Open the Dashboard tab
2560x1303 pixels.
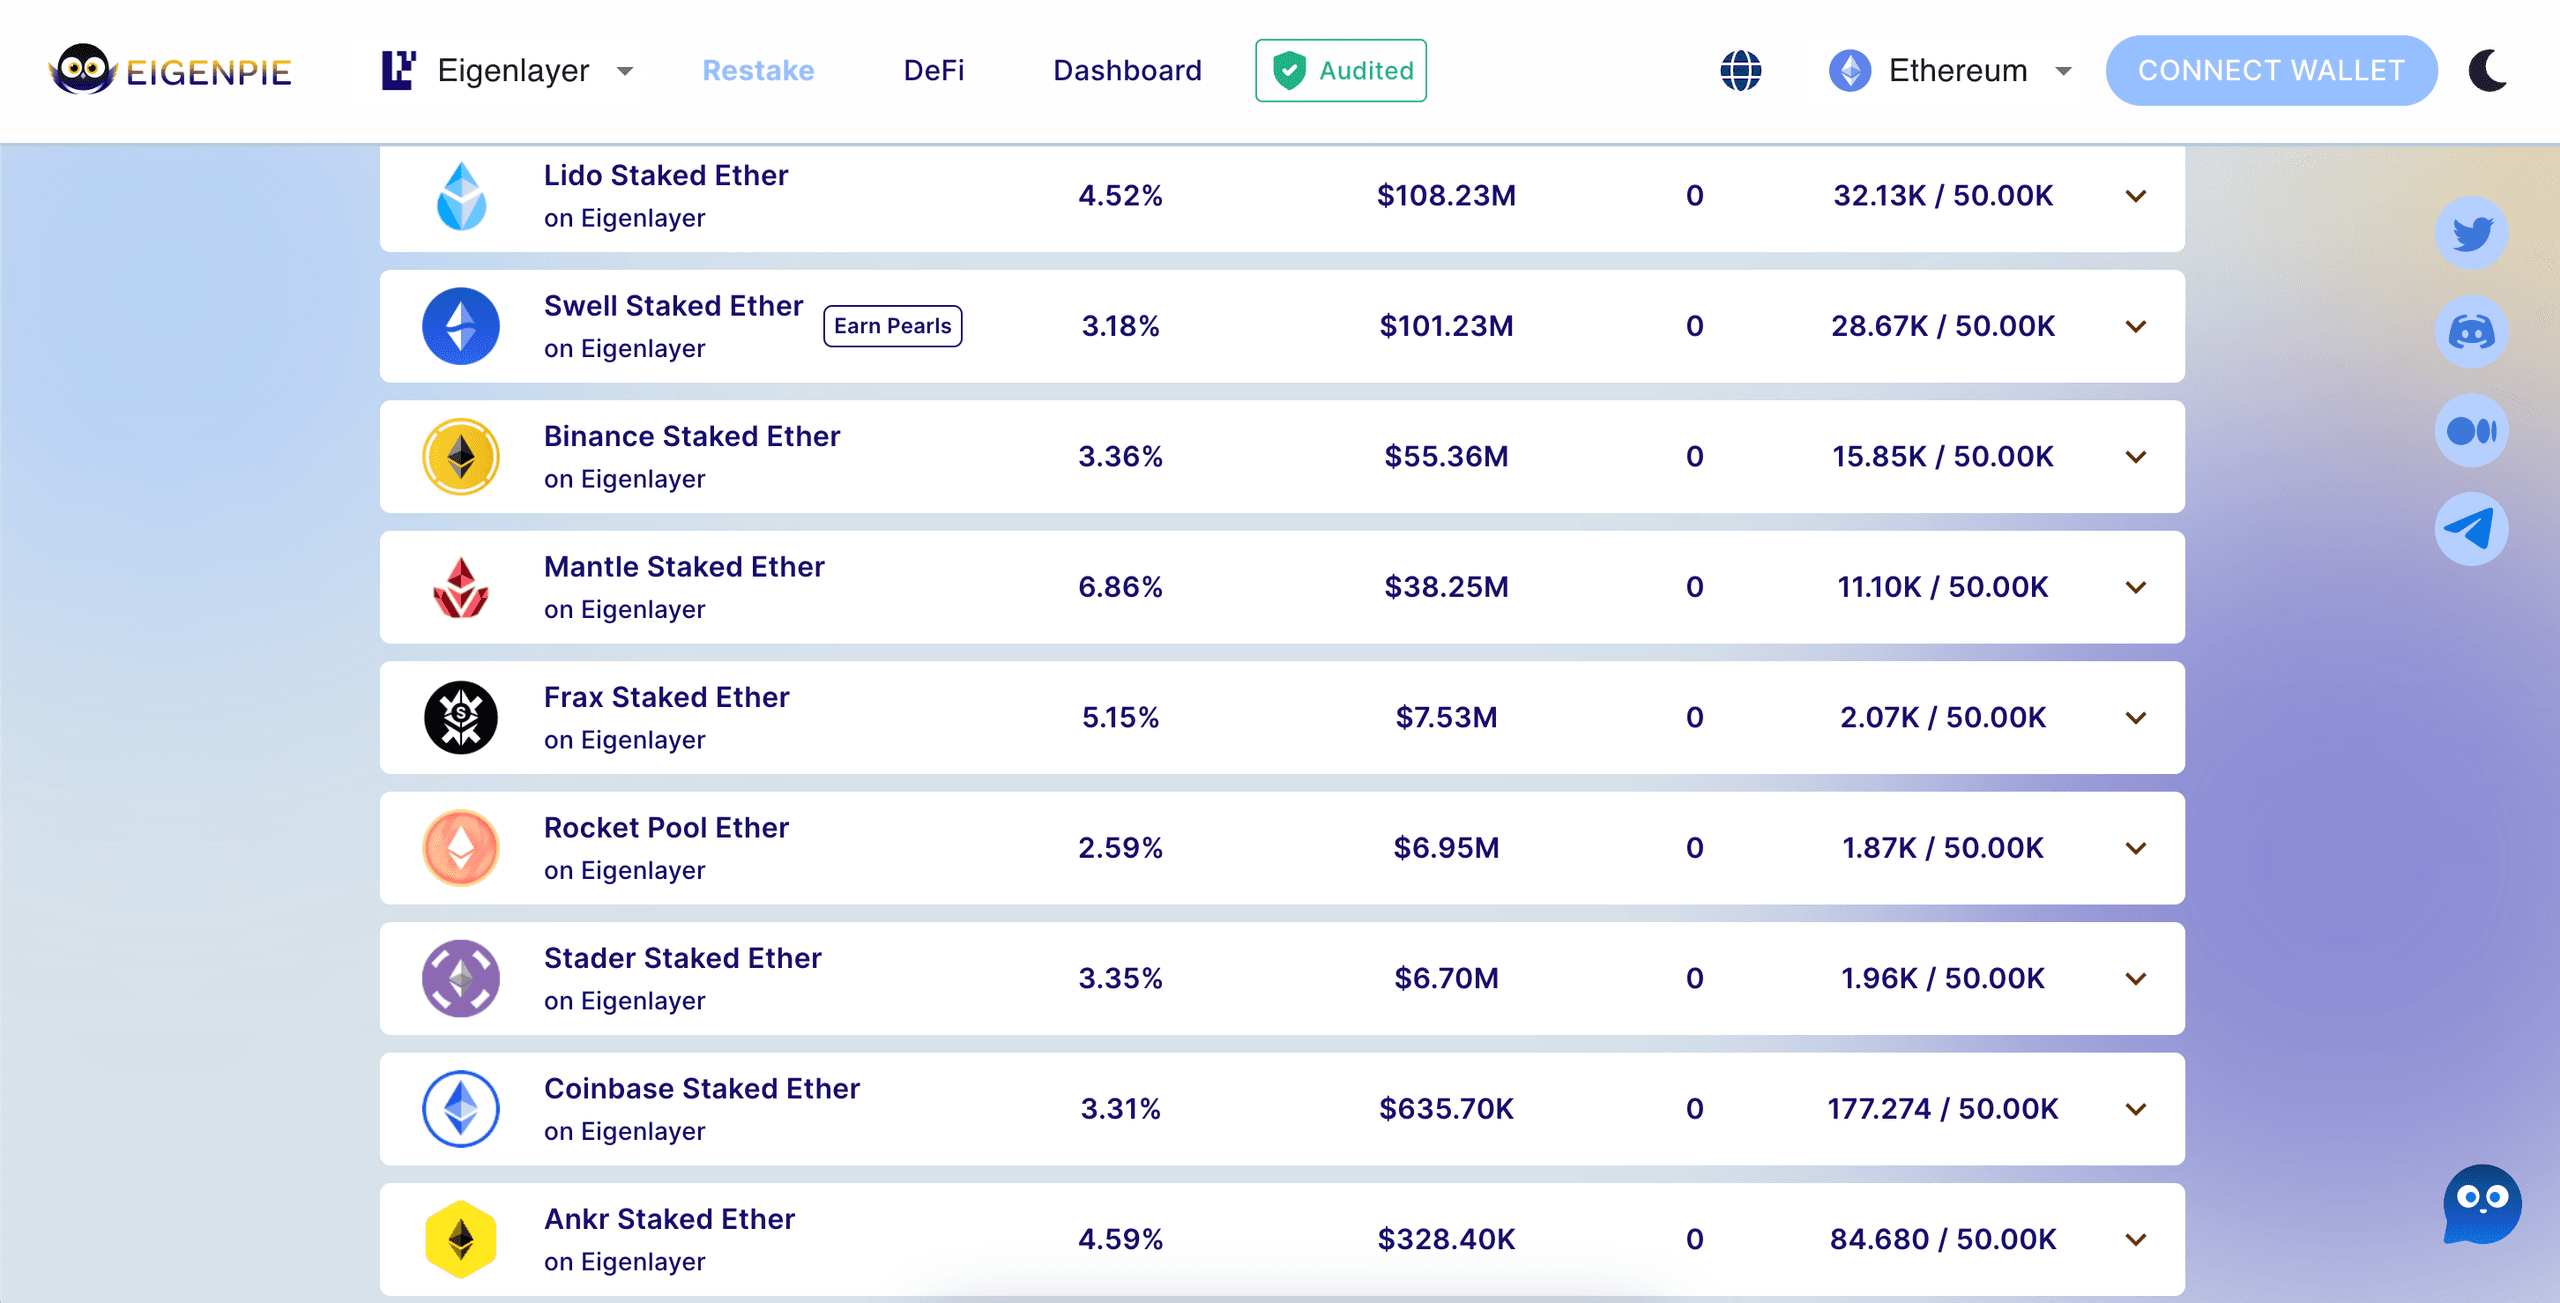click(1127, 71)
